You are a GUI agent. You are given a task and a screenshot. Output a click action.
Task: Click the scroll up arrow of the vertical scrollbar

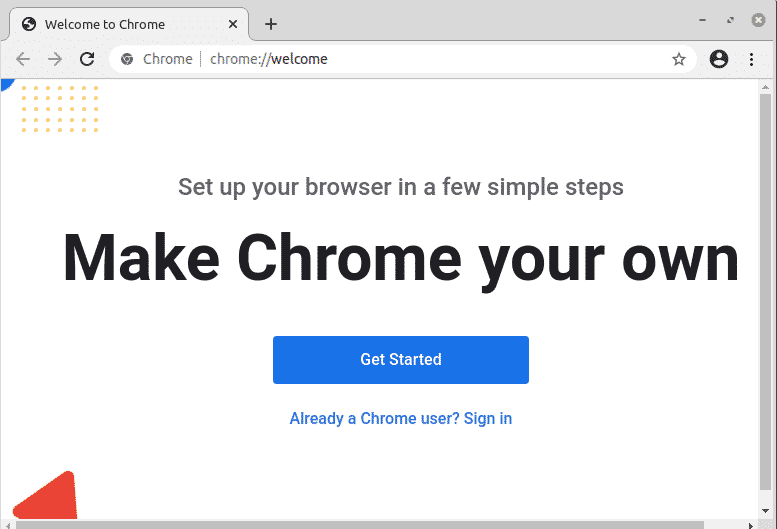pyautogui.click(x=766, y=87)
